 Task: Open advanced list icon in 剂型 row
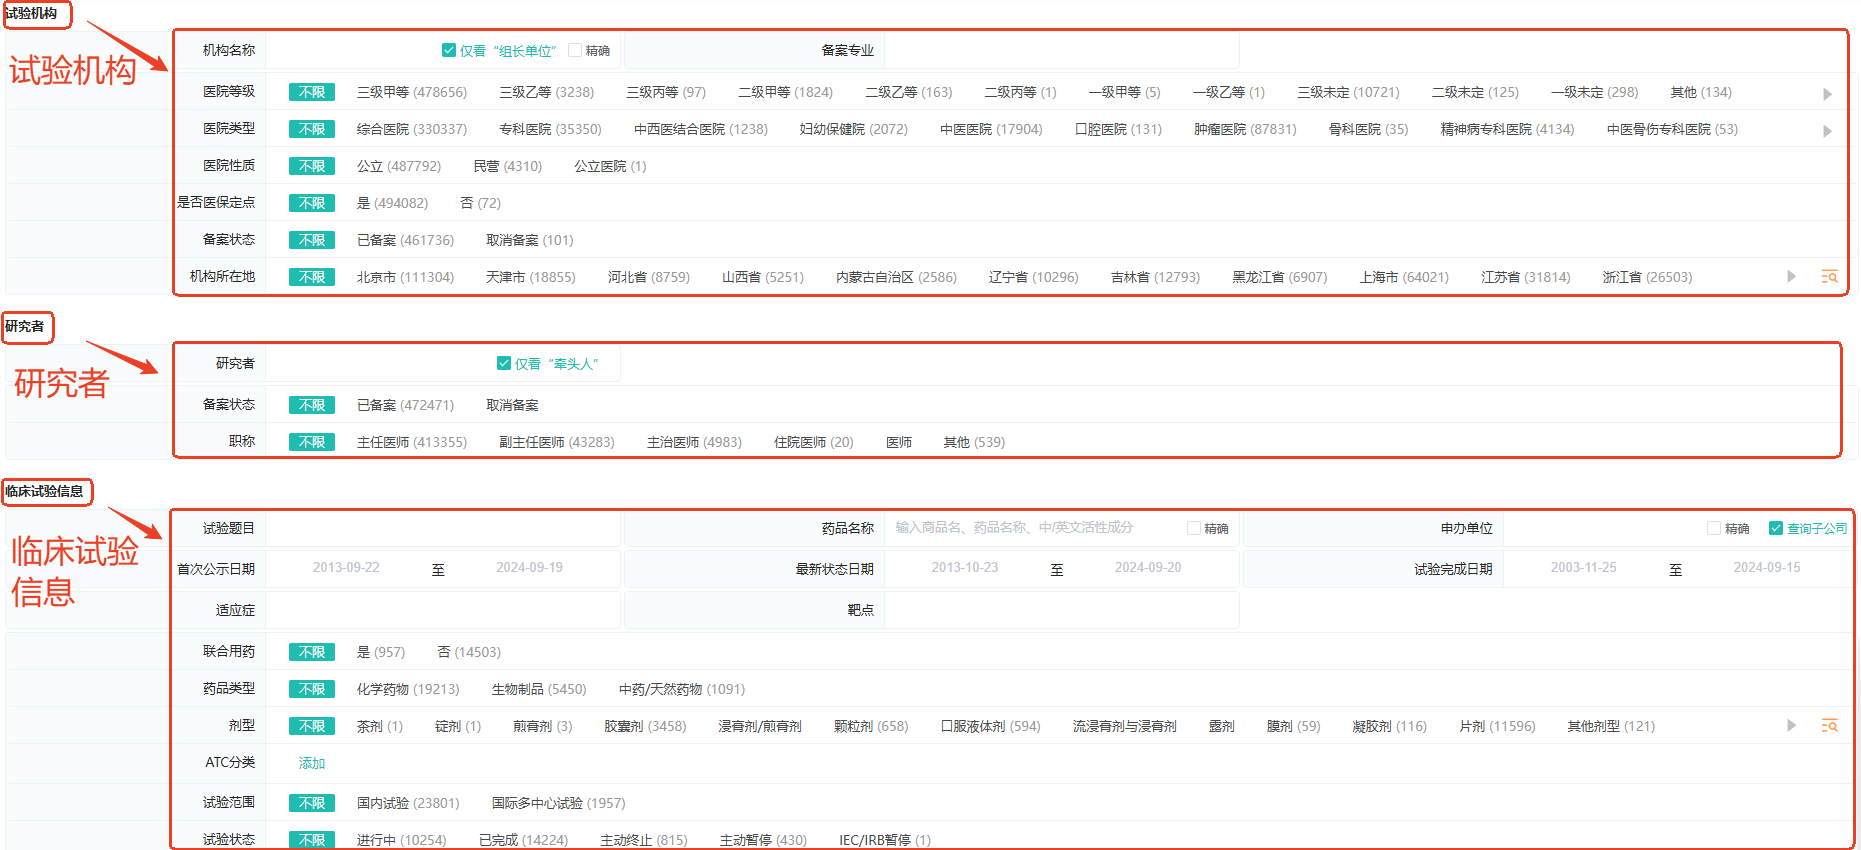(1829, 726)
